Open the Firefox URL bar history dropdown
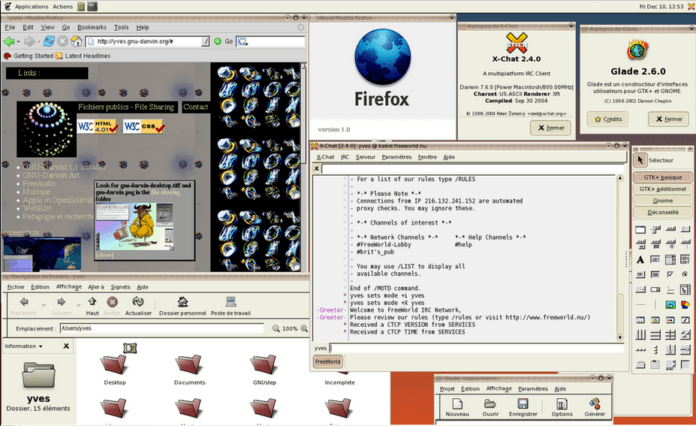This screenshot has height=426, width=696. point(205,42)
